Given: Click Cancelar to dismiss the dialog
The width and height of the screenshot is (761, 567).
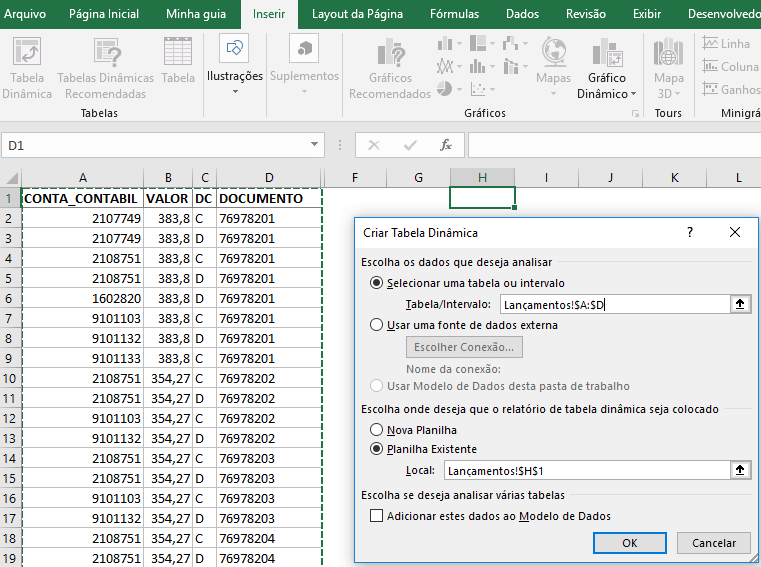Looking at the screenshot, I should [713, 543].
